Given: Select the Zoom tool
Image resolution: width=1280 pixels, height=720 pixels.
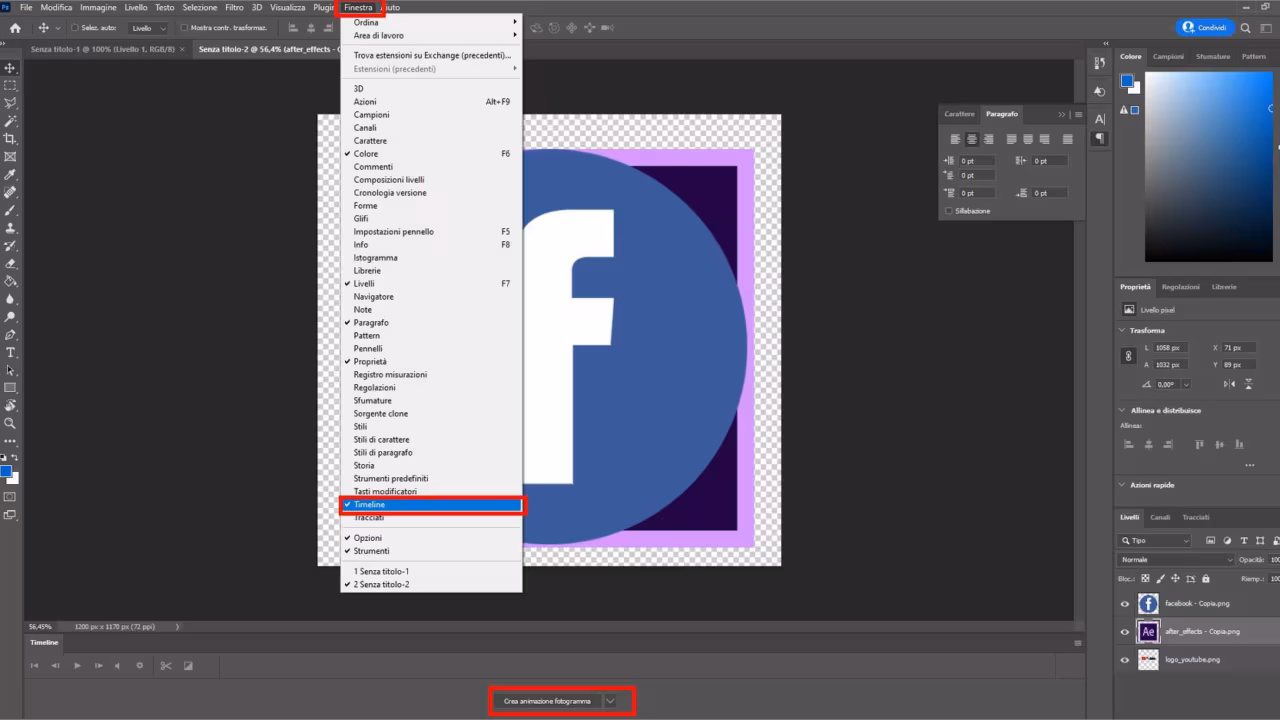Looking at the screenshot, I should [11, 424].
